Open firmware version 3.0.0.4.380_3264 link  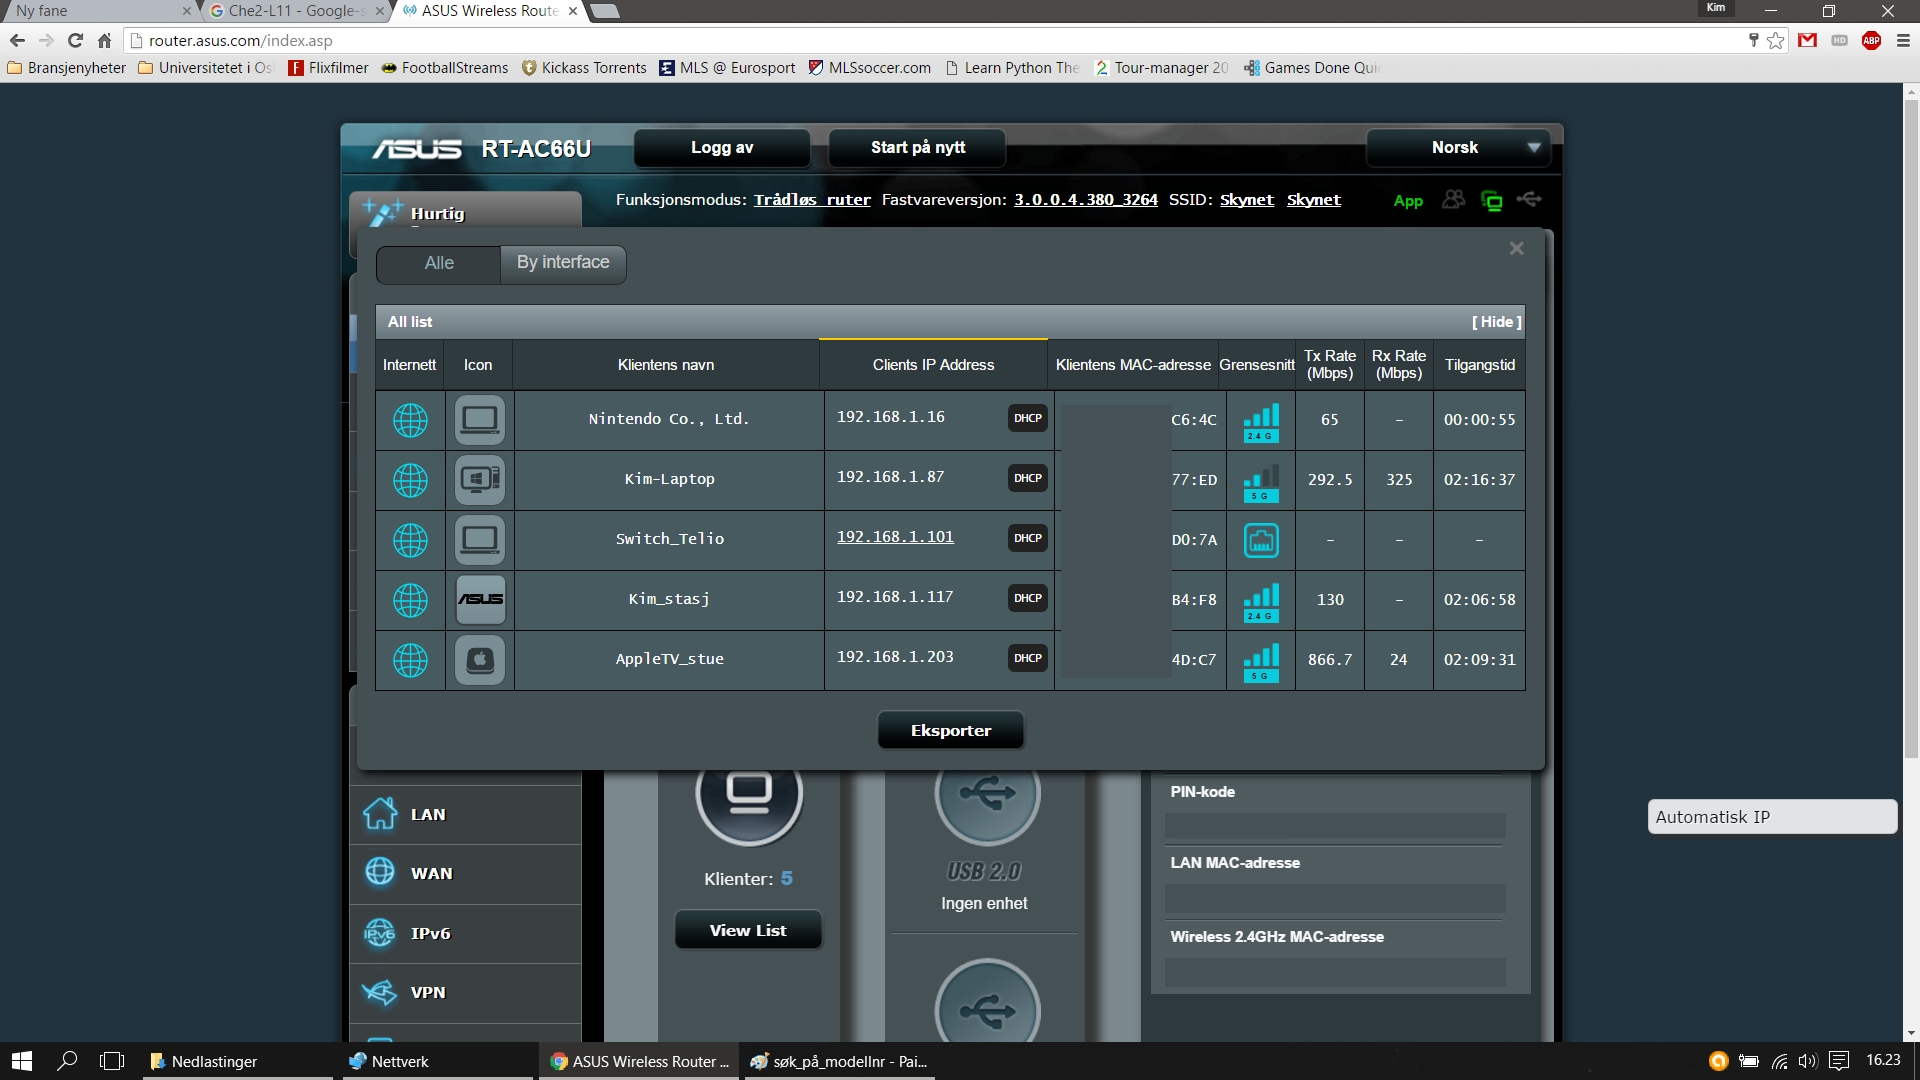click(x=1086, y=200)
